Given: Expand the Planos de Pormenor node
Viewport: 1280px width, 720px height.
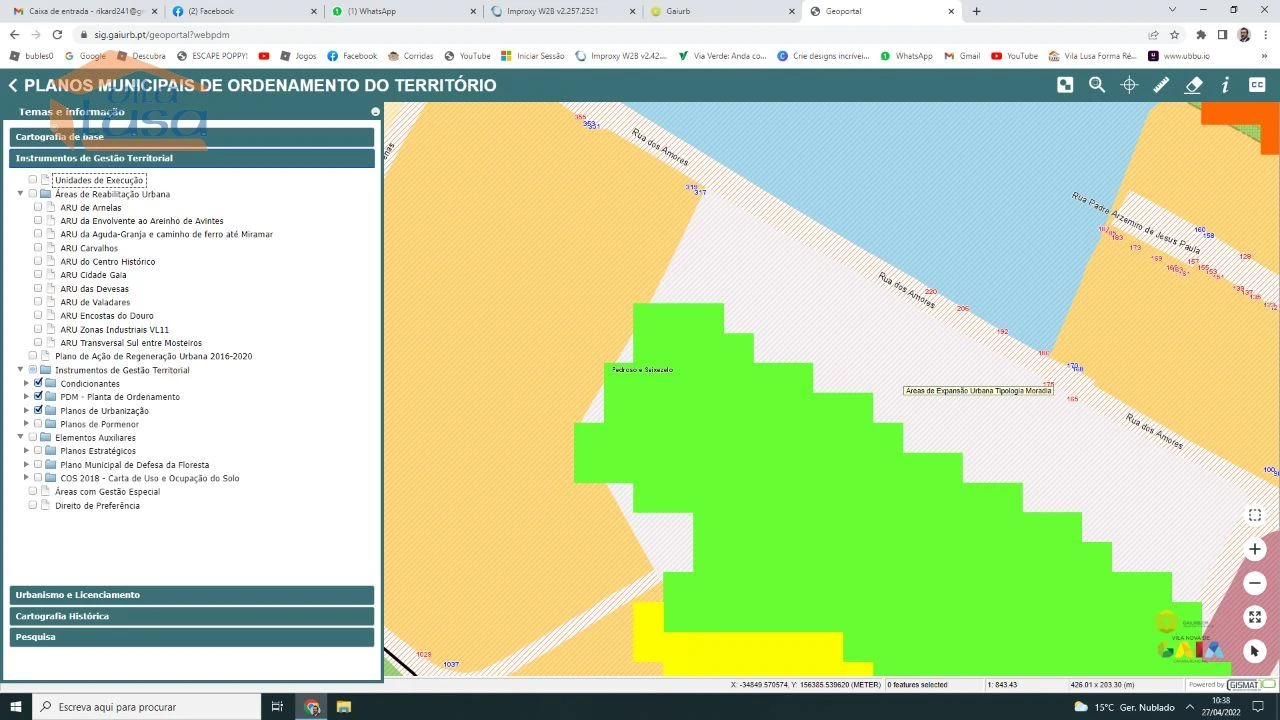Looking at the screenshot, I should point(27,424).
